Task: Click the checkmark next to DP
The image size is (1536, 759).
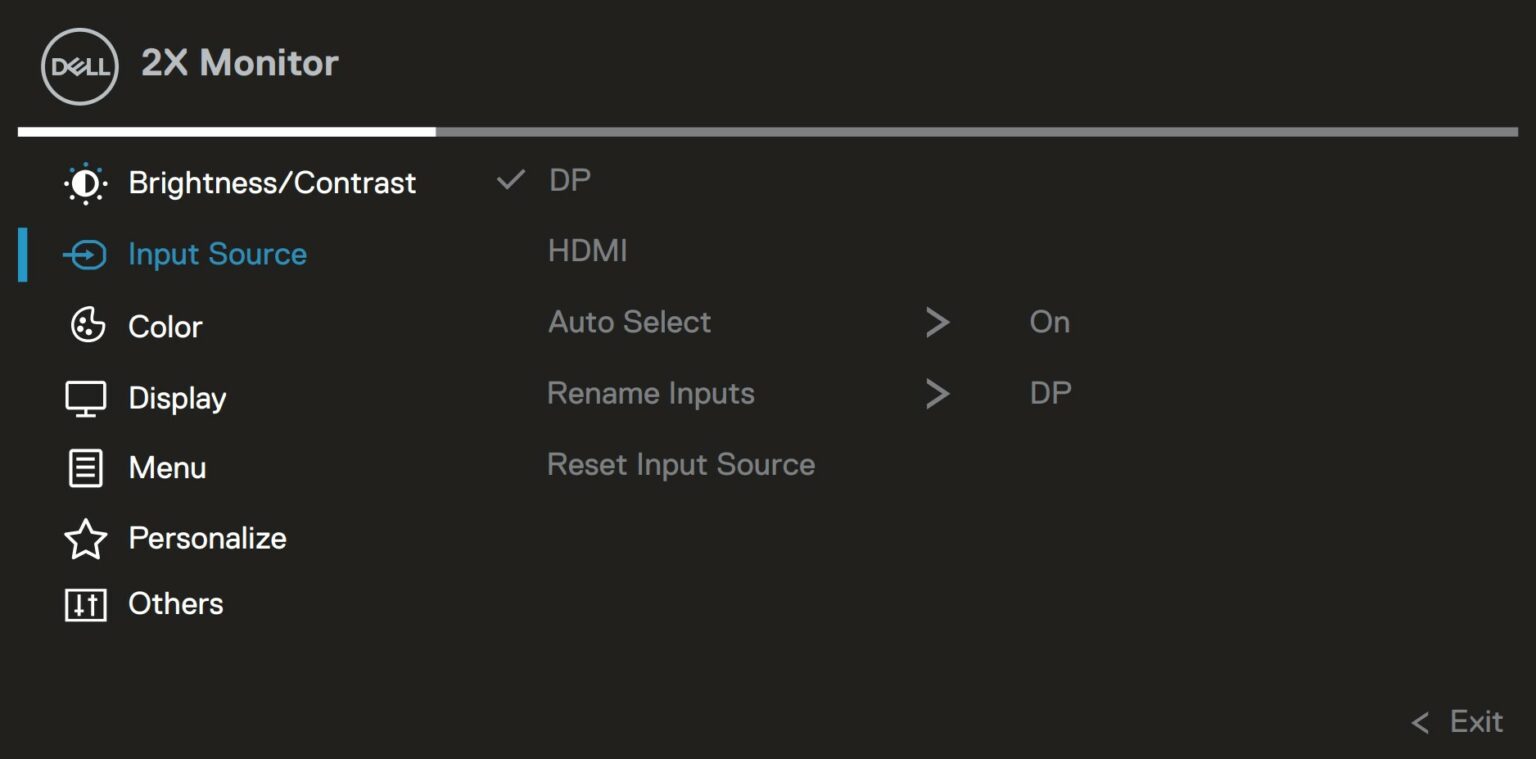Action: (511, 180)
